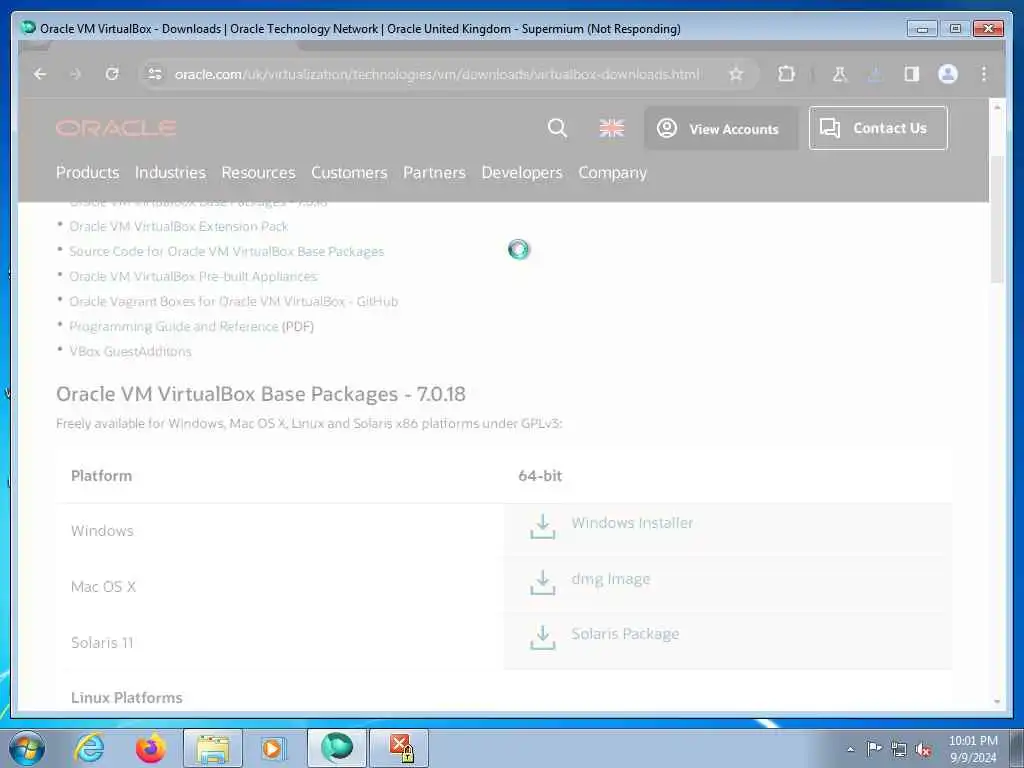Click the Windows Installer link

pos(632,523)
